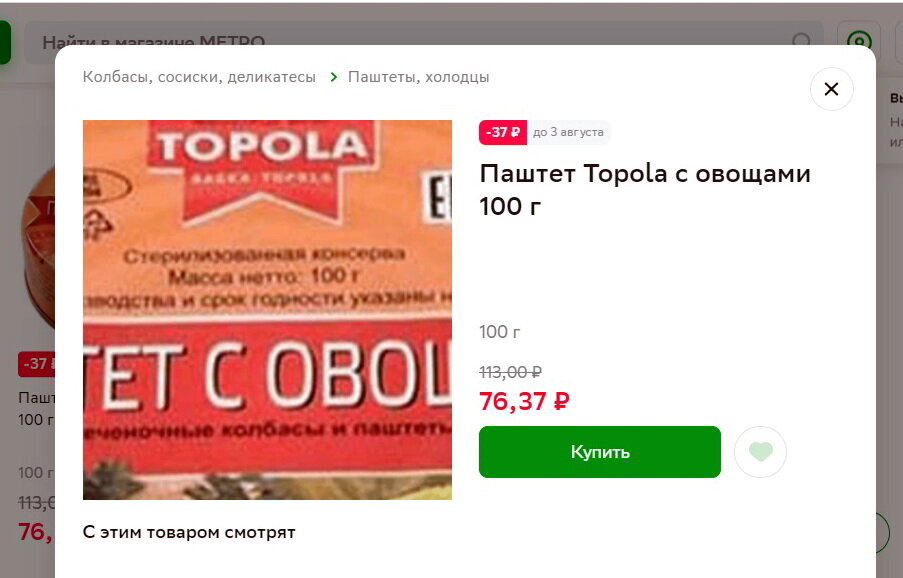Open the location pin icon at top right
Viewport: 903px width, 578px height.
pos(859,41)
